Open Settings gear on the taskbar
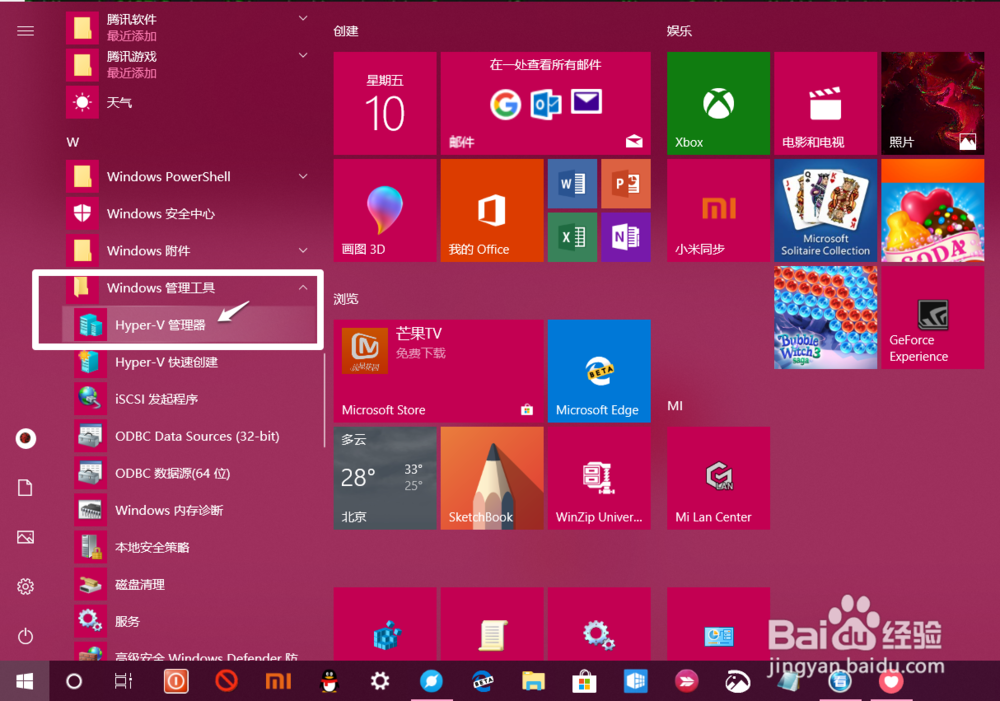 (x=380, y=681)
